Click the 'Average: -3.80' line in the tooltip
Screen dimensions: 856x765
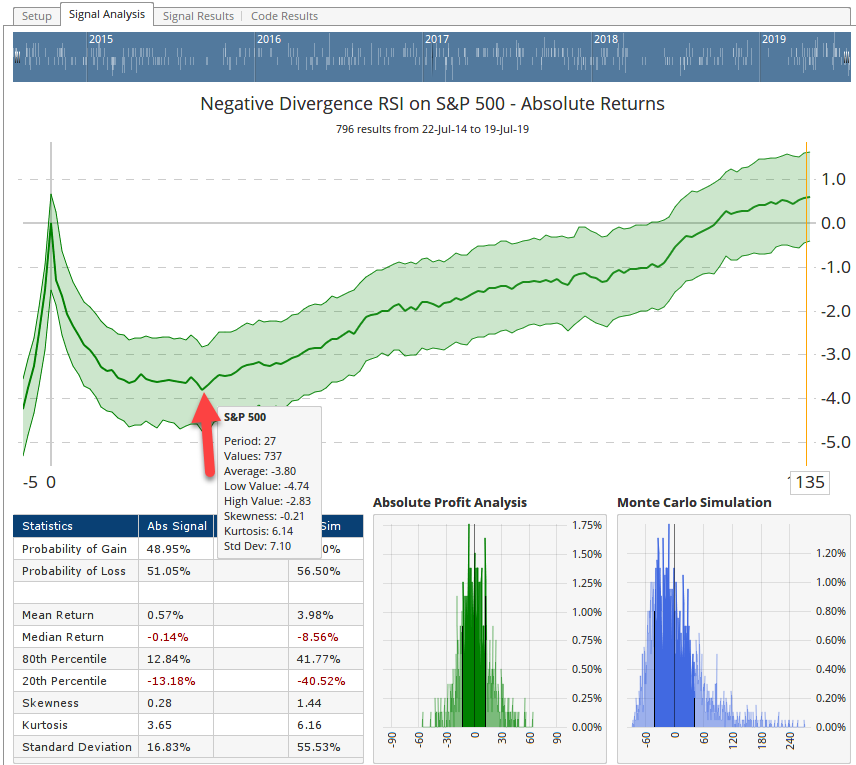tap(260, 471)
